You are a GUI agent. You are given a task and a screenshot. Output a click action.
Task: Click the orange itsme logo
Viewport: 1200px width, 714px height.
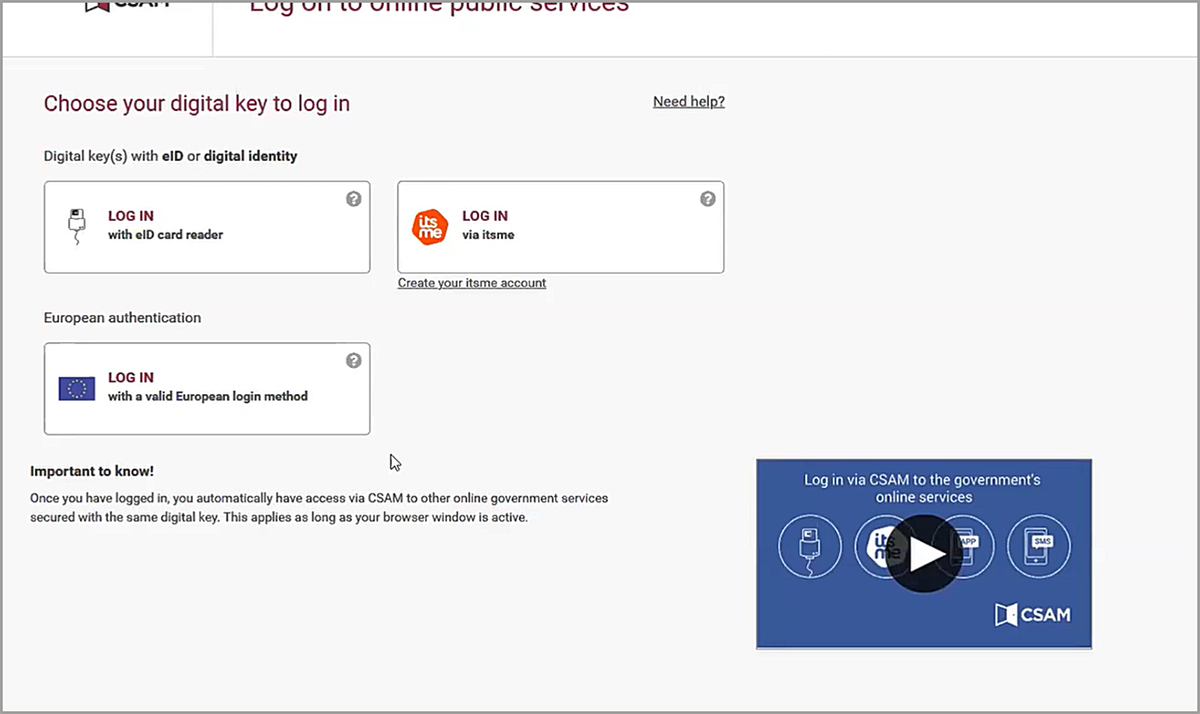point(431,227)
